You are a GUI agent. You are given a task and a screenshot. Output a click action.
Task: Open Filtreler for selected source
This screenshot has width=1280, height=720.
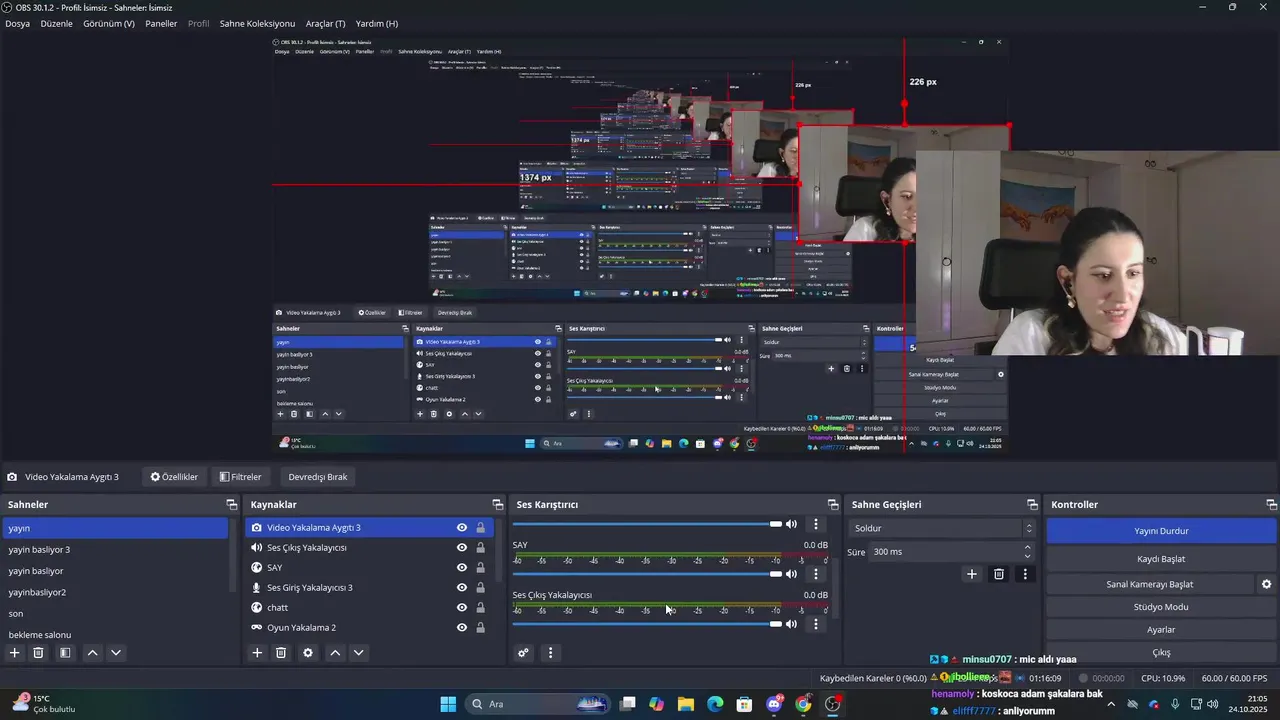[240, 477]
